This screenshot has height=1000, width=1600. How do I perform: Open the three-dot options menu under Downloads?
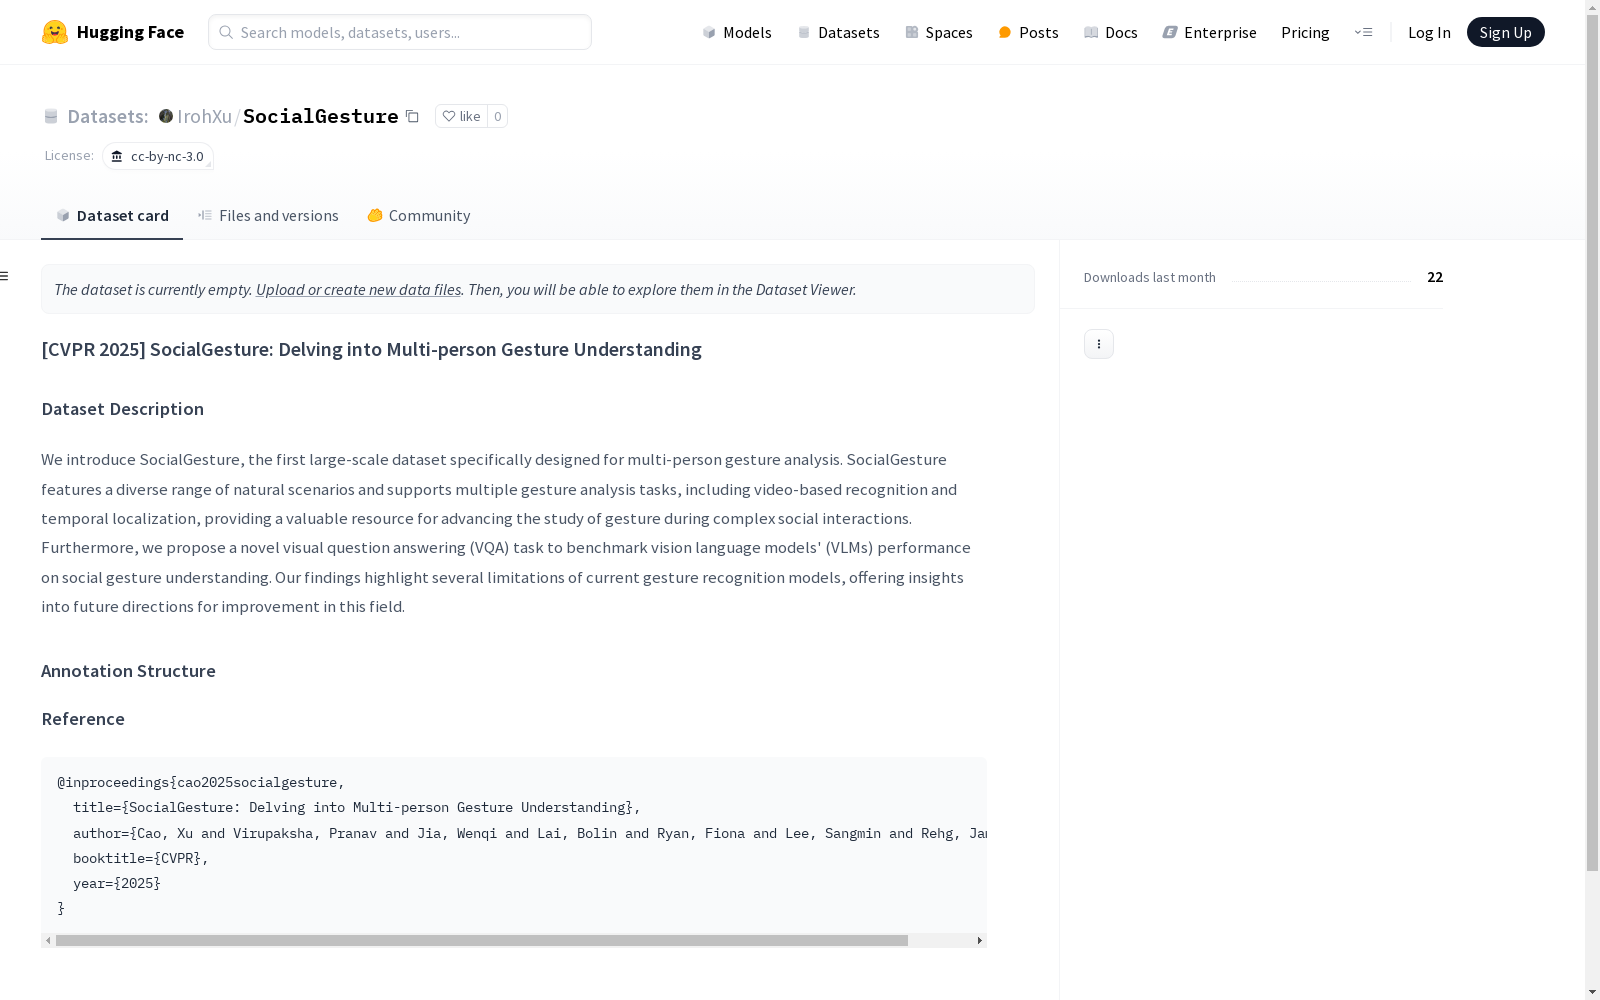tap(1099, 344)
